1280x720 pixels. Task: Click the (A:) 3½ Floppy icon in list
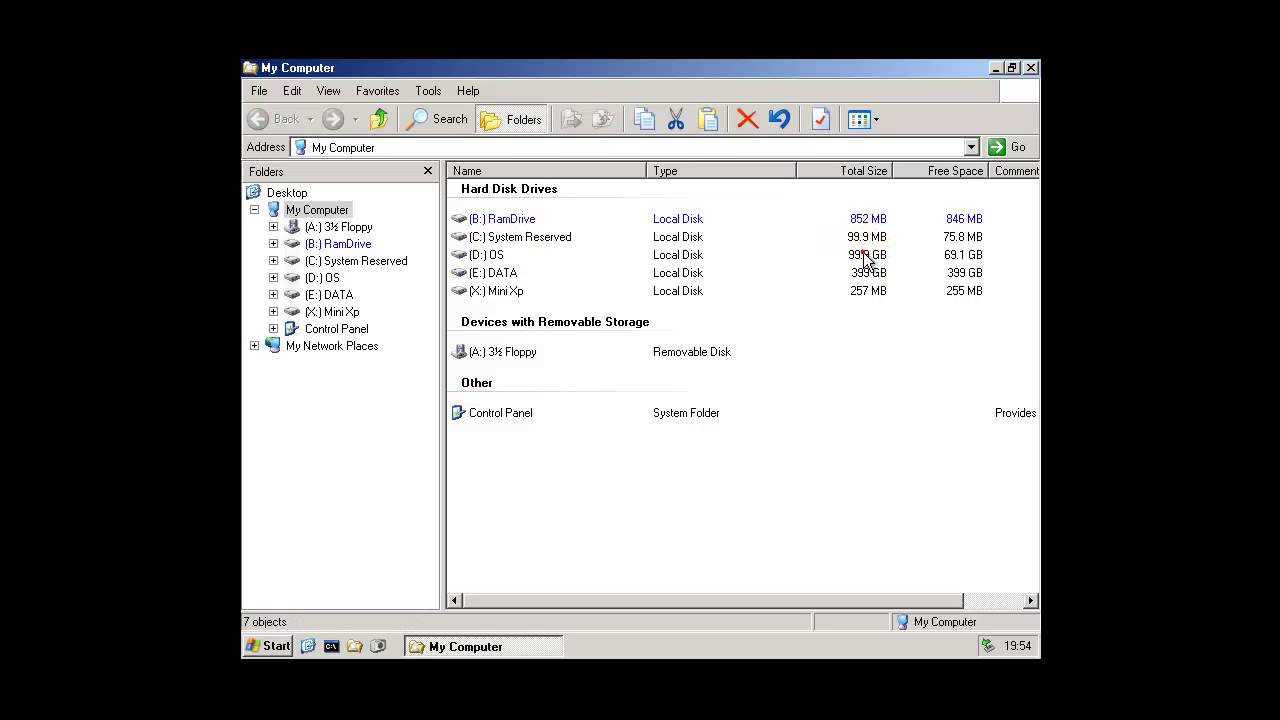tap(459, 352)
